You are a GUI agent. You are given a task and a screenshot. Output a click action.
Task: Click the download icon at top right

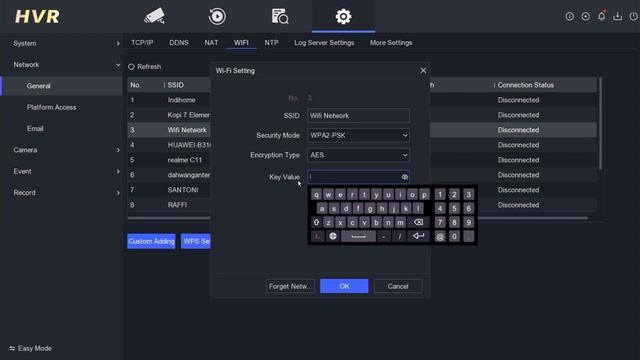click(x=618, y=16)
